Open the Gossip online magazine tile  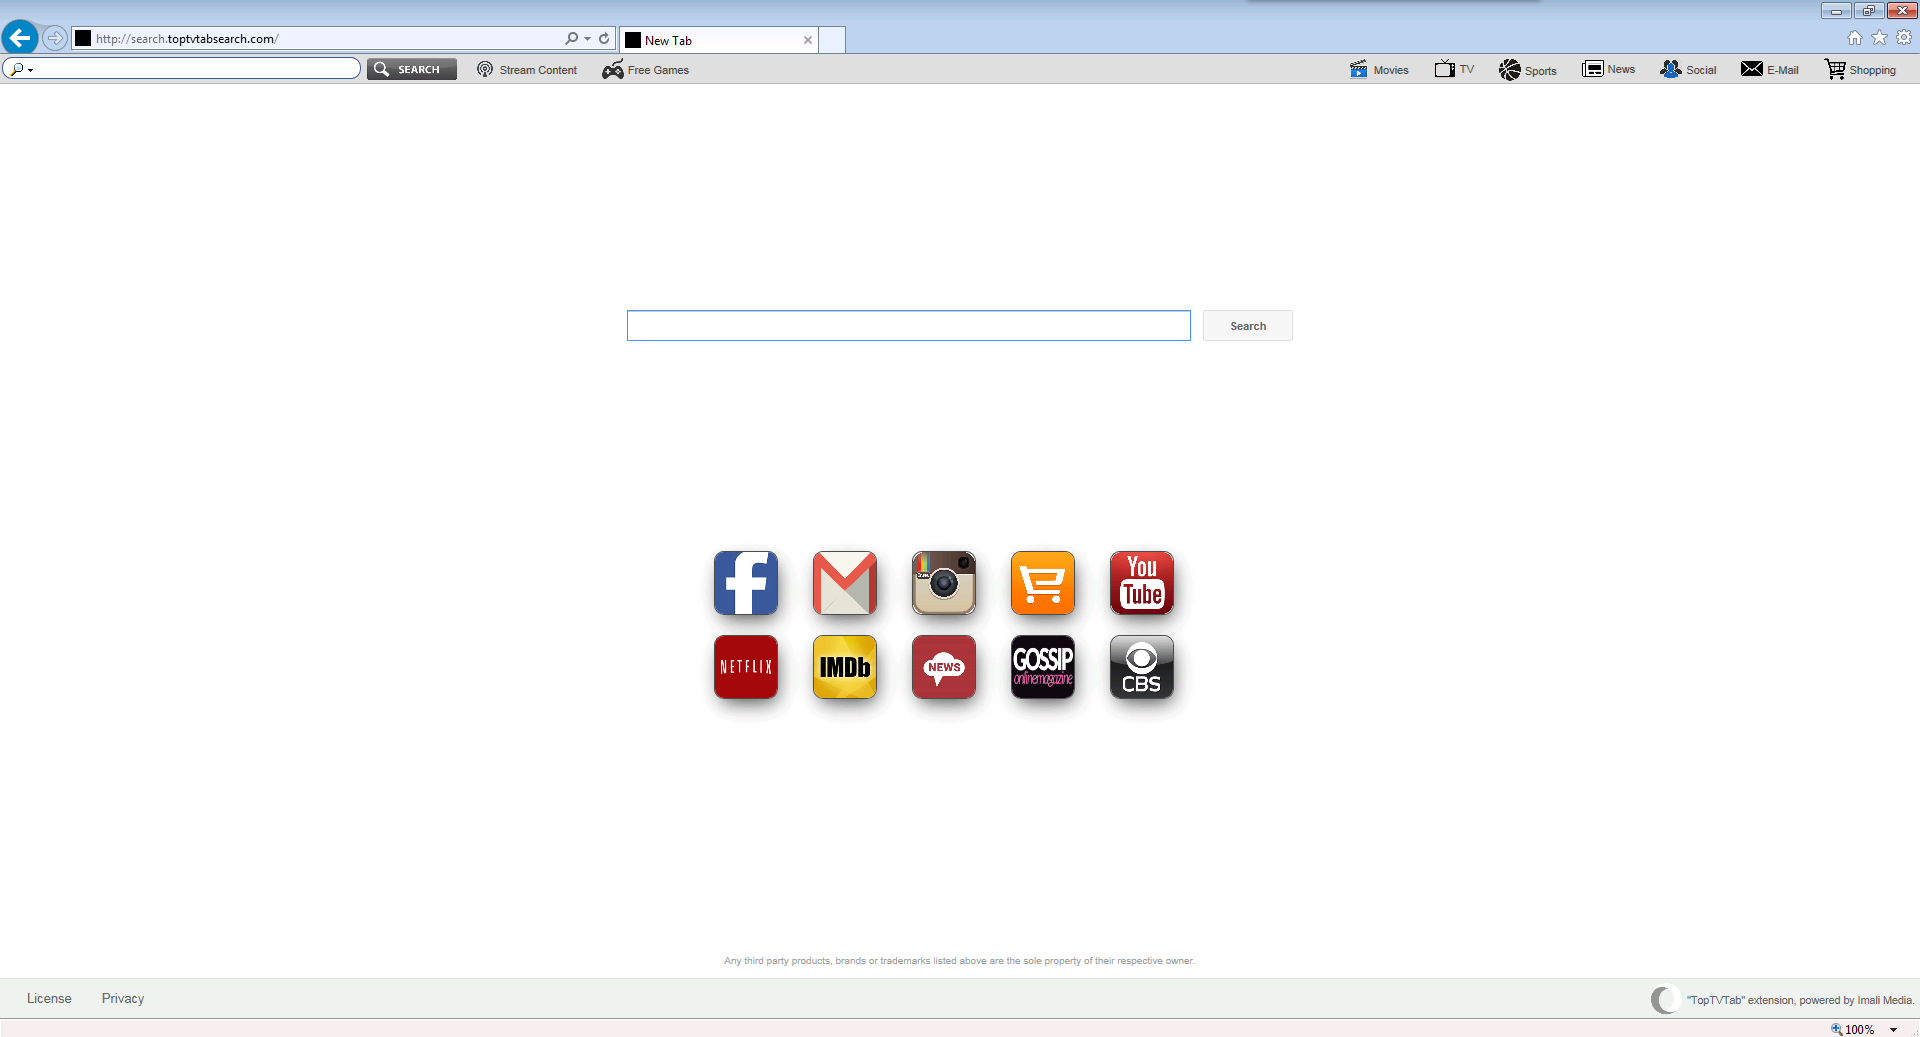(x=1043, y=667)
